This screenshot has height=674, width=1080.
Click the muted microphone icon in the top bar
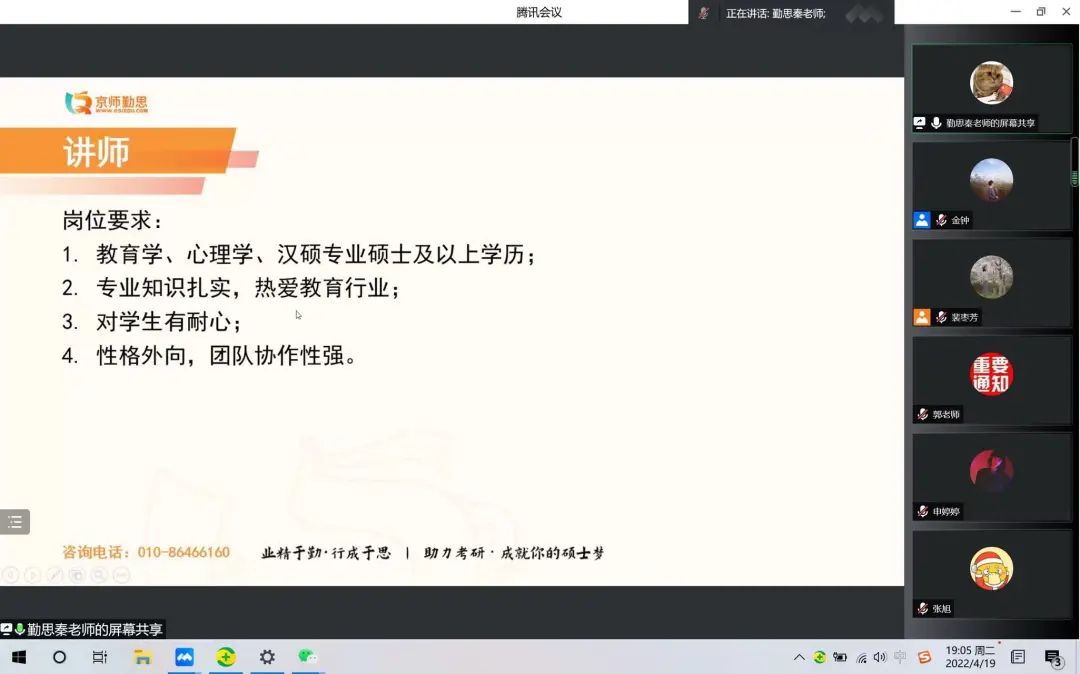click(x=704, y=13)
